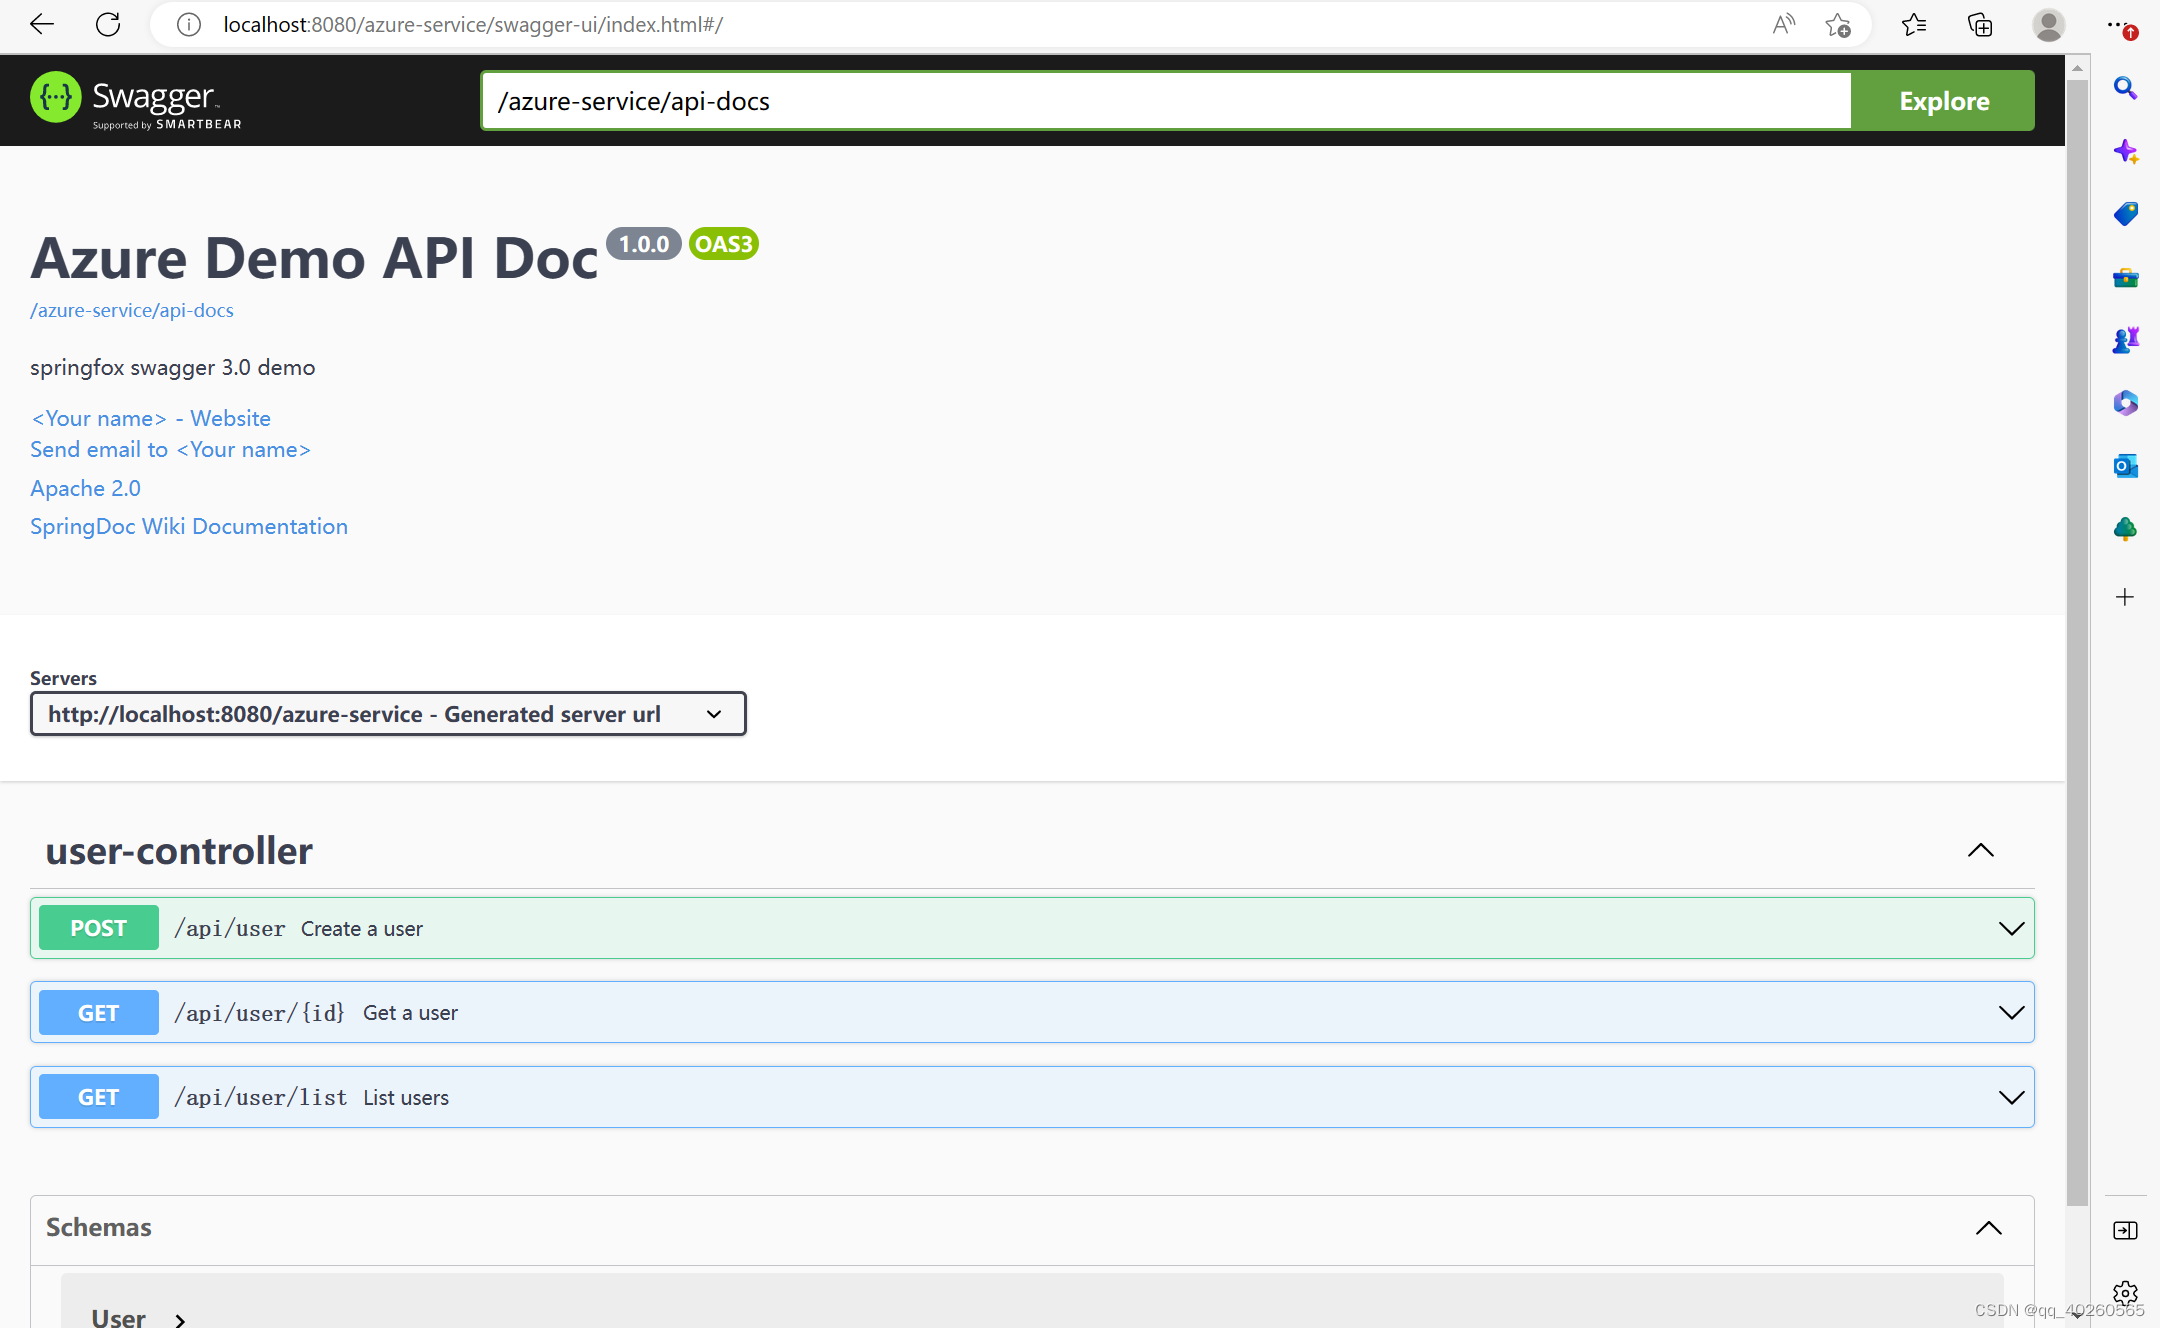The width and height of the screenshot is (2160, 1328).
Task: Click the browser refresh icon
Action: coord(108,24)
